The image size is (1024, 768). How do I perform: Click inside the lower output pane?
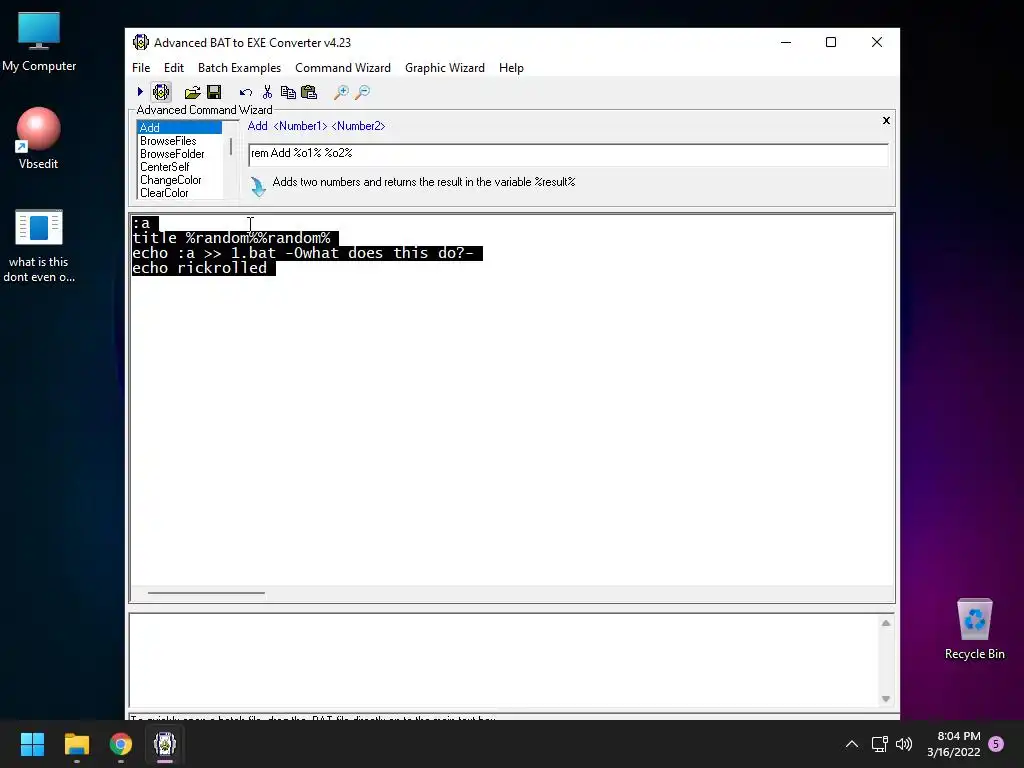click(x=504, y=660)
